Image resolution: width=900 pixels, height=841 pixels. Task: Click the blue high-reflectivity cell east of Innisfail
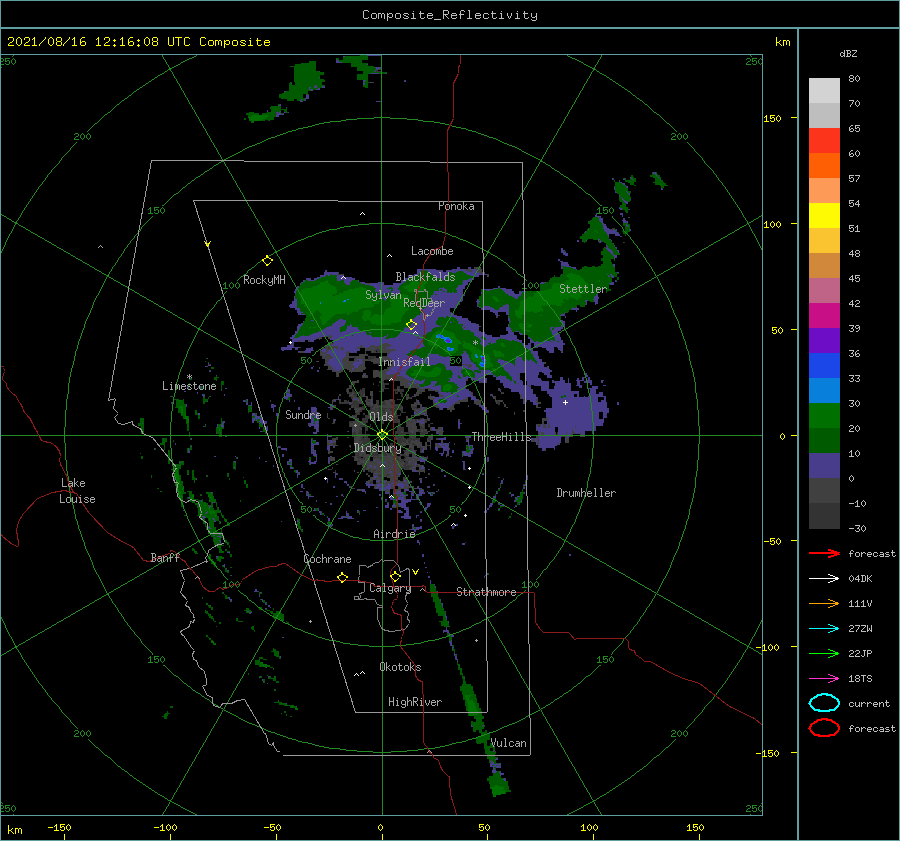445,342
